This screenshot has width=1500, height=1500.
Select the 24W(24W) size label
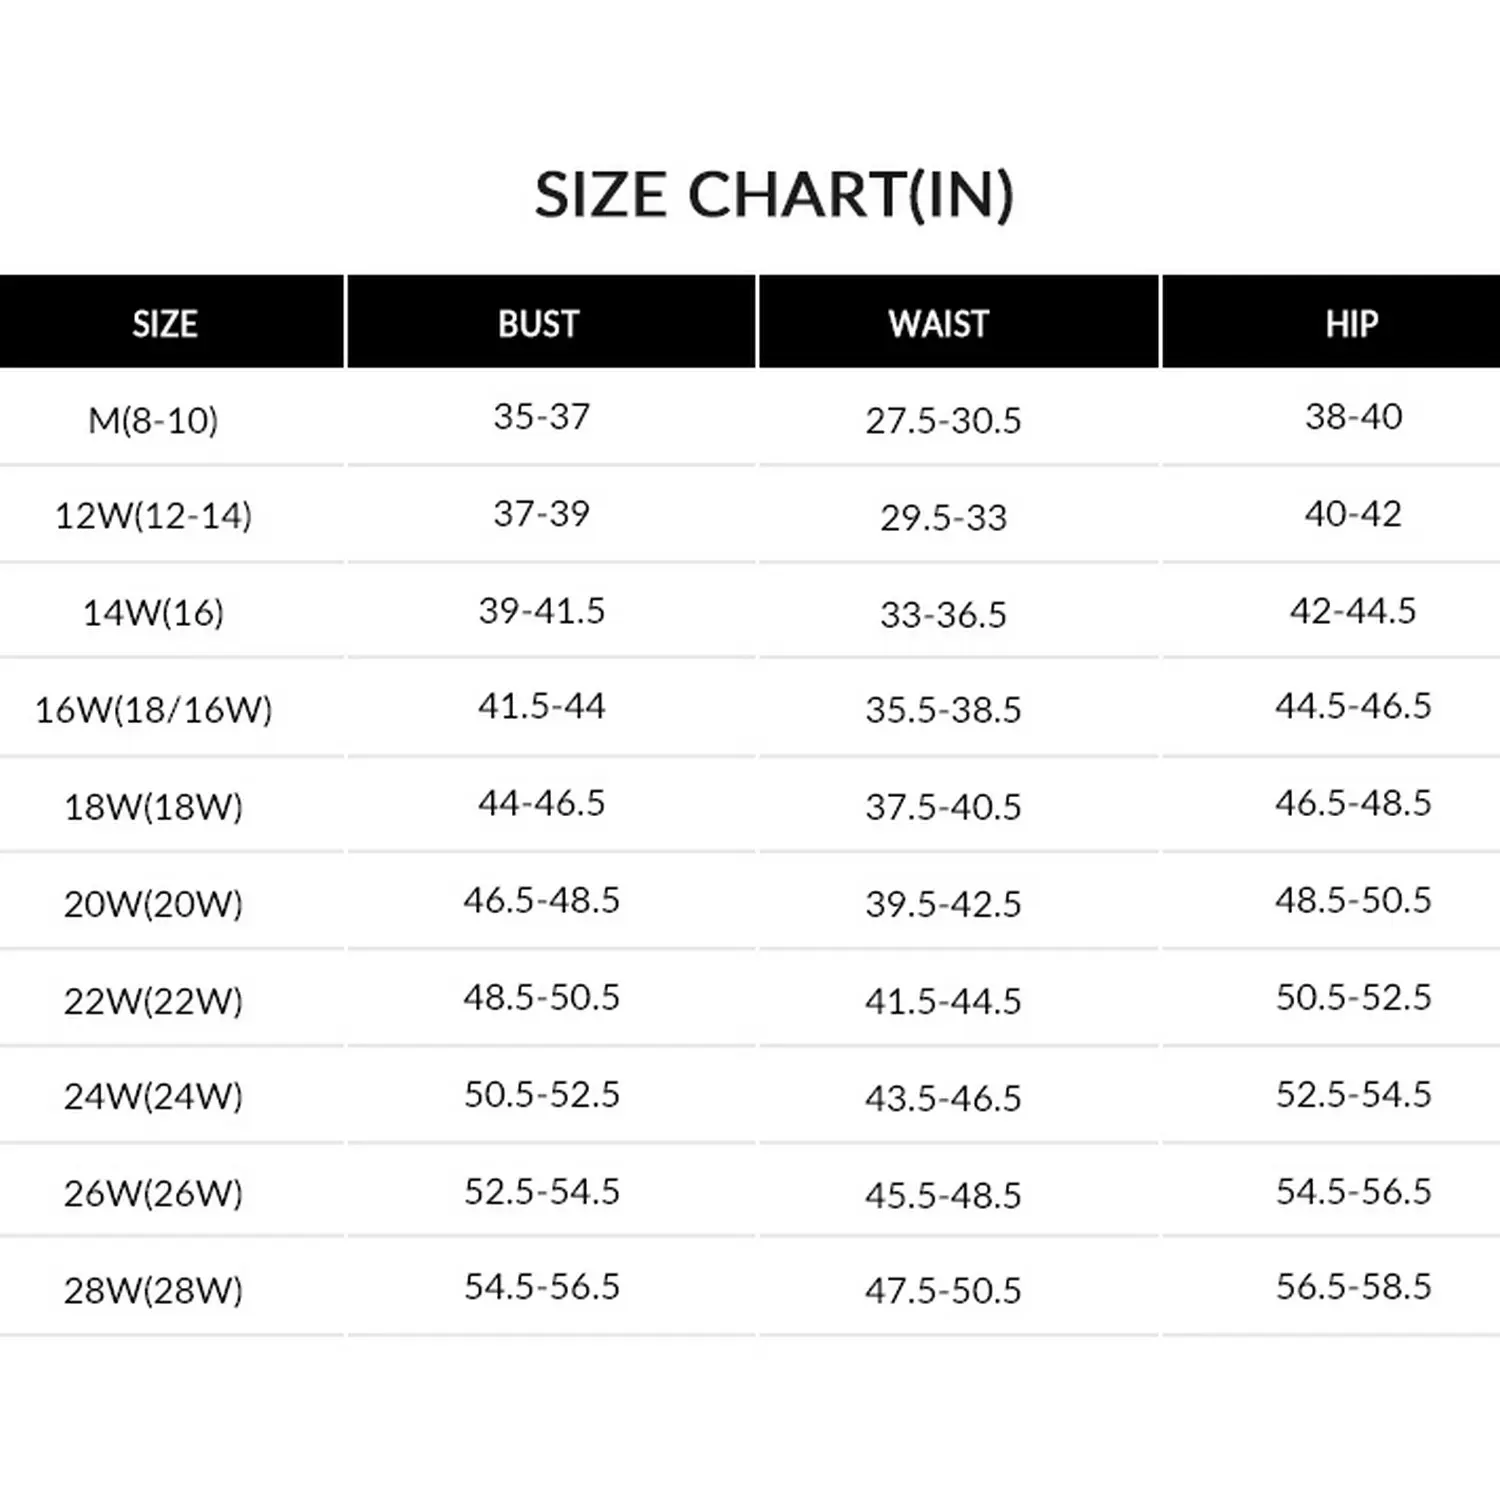coord(153,1096)
